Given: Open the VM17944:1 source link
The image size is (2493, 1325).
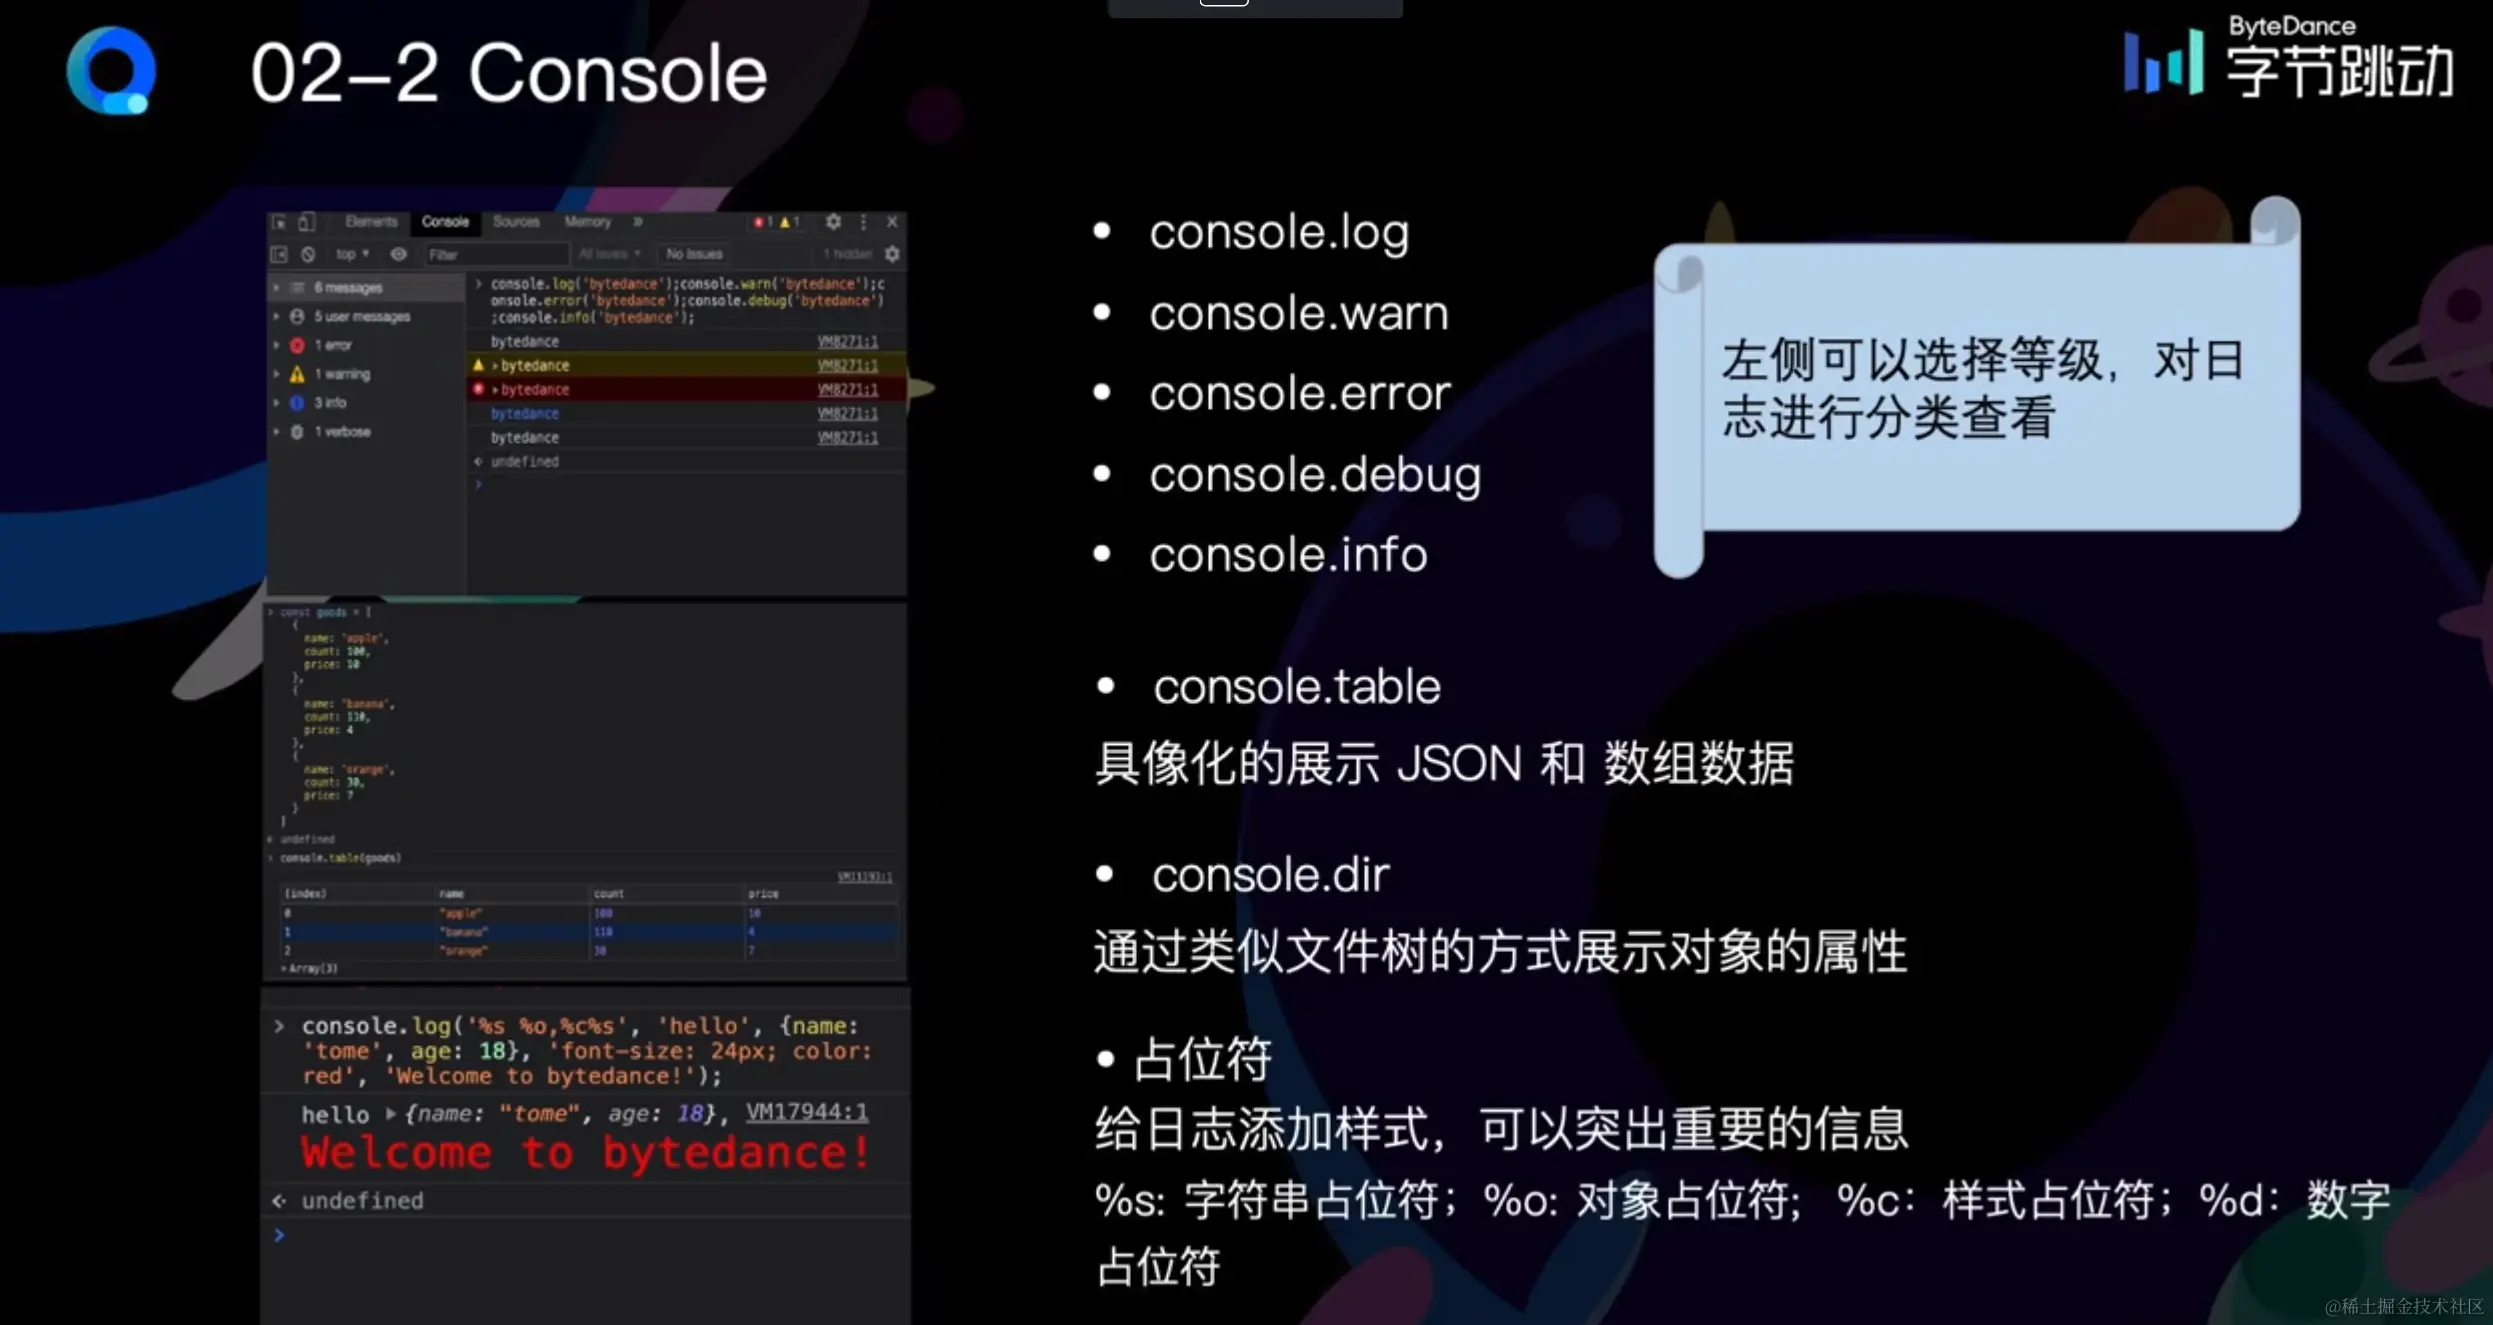Looking at the screenshot, I should pyautogui.click(x=806, y=1112).
